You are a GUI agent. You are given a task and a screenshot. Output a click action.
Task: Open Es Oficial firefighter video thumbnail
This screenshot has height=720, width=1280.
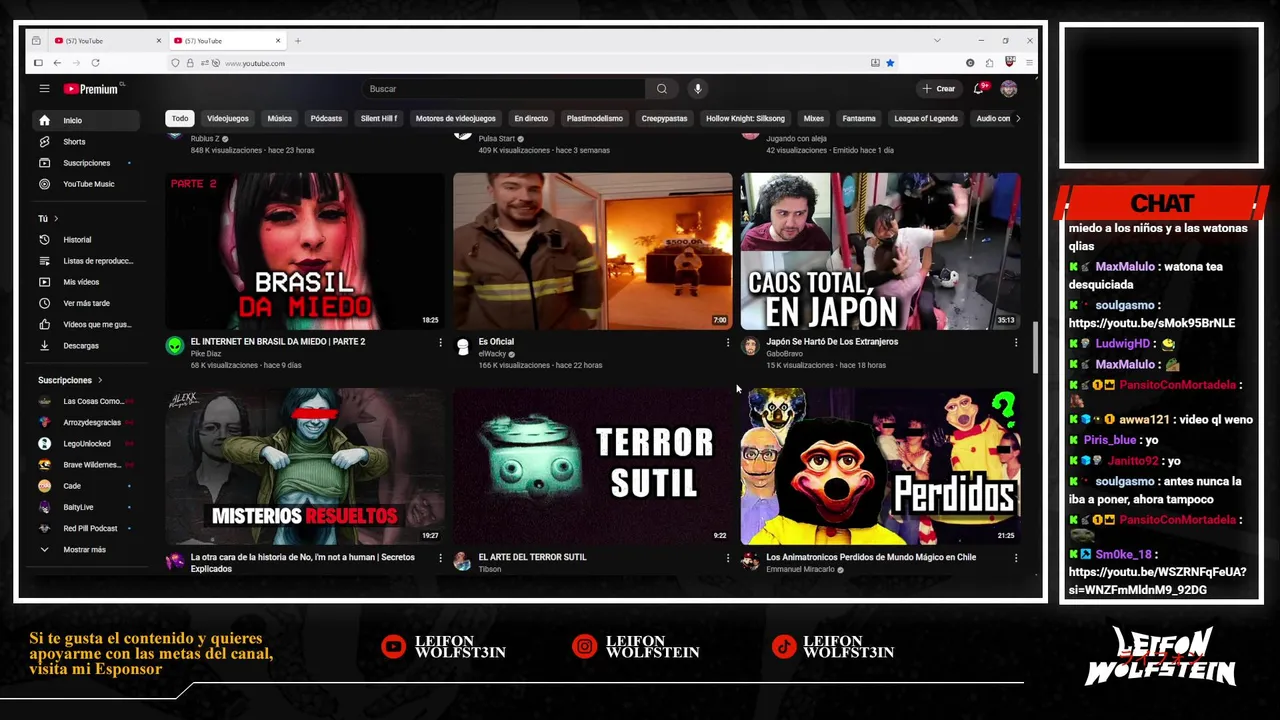point(593,251)
